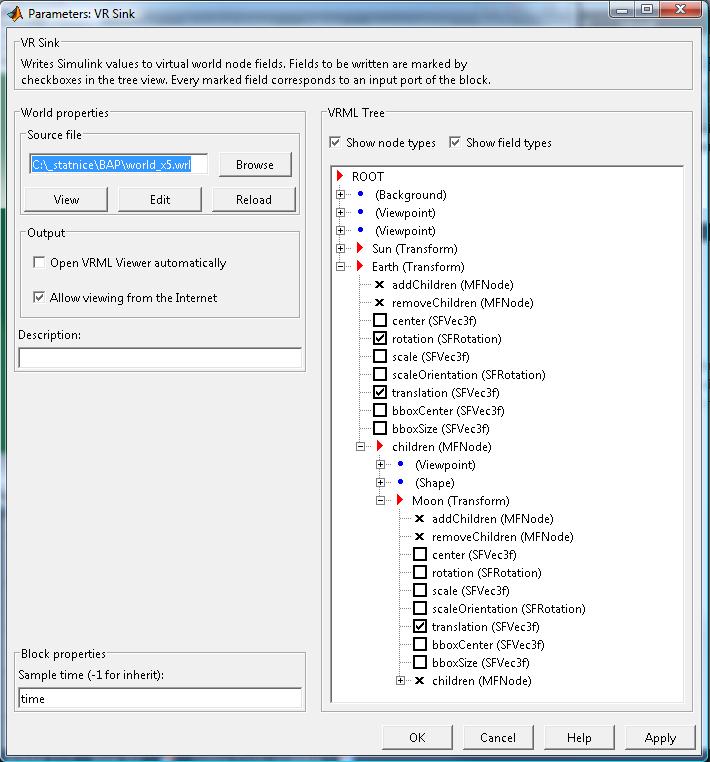Screen dimensions: 710x762
Task: Uncheck Earth translation (SFVec3f) field
Action: click(380, 392)
